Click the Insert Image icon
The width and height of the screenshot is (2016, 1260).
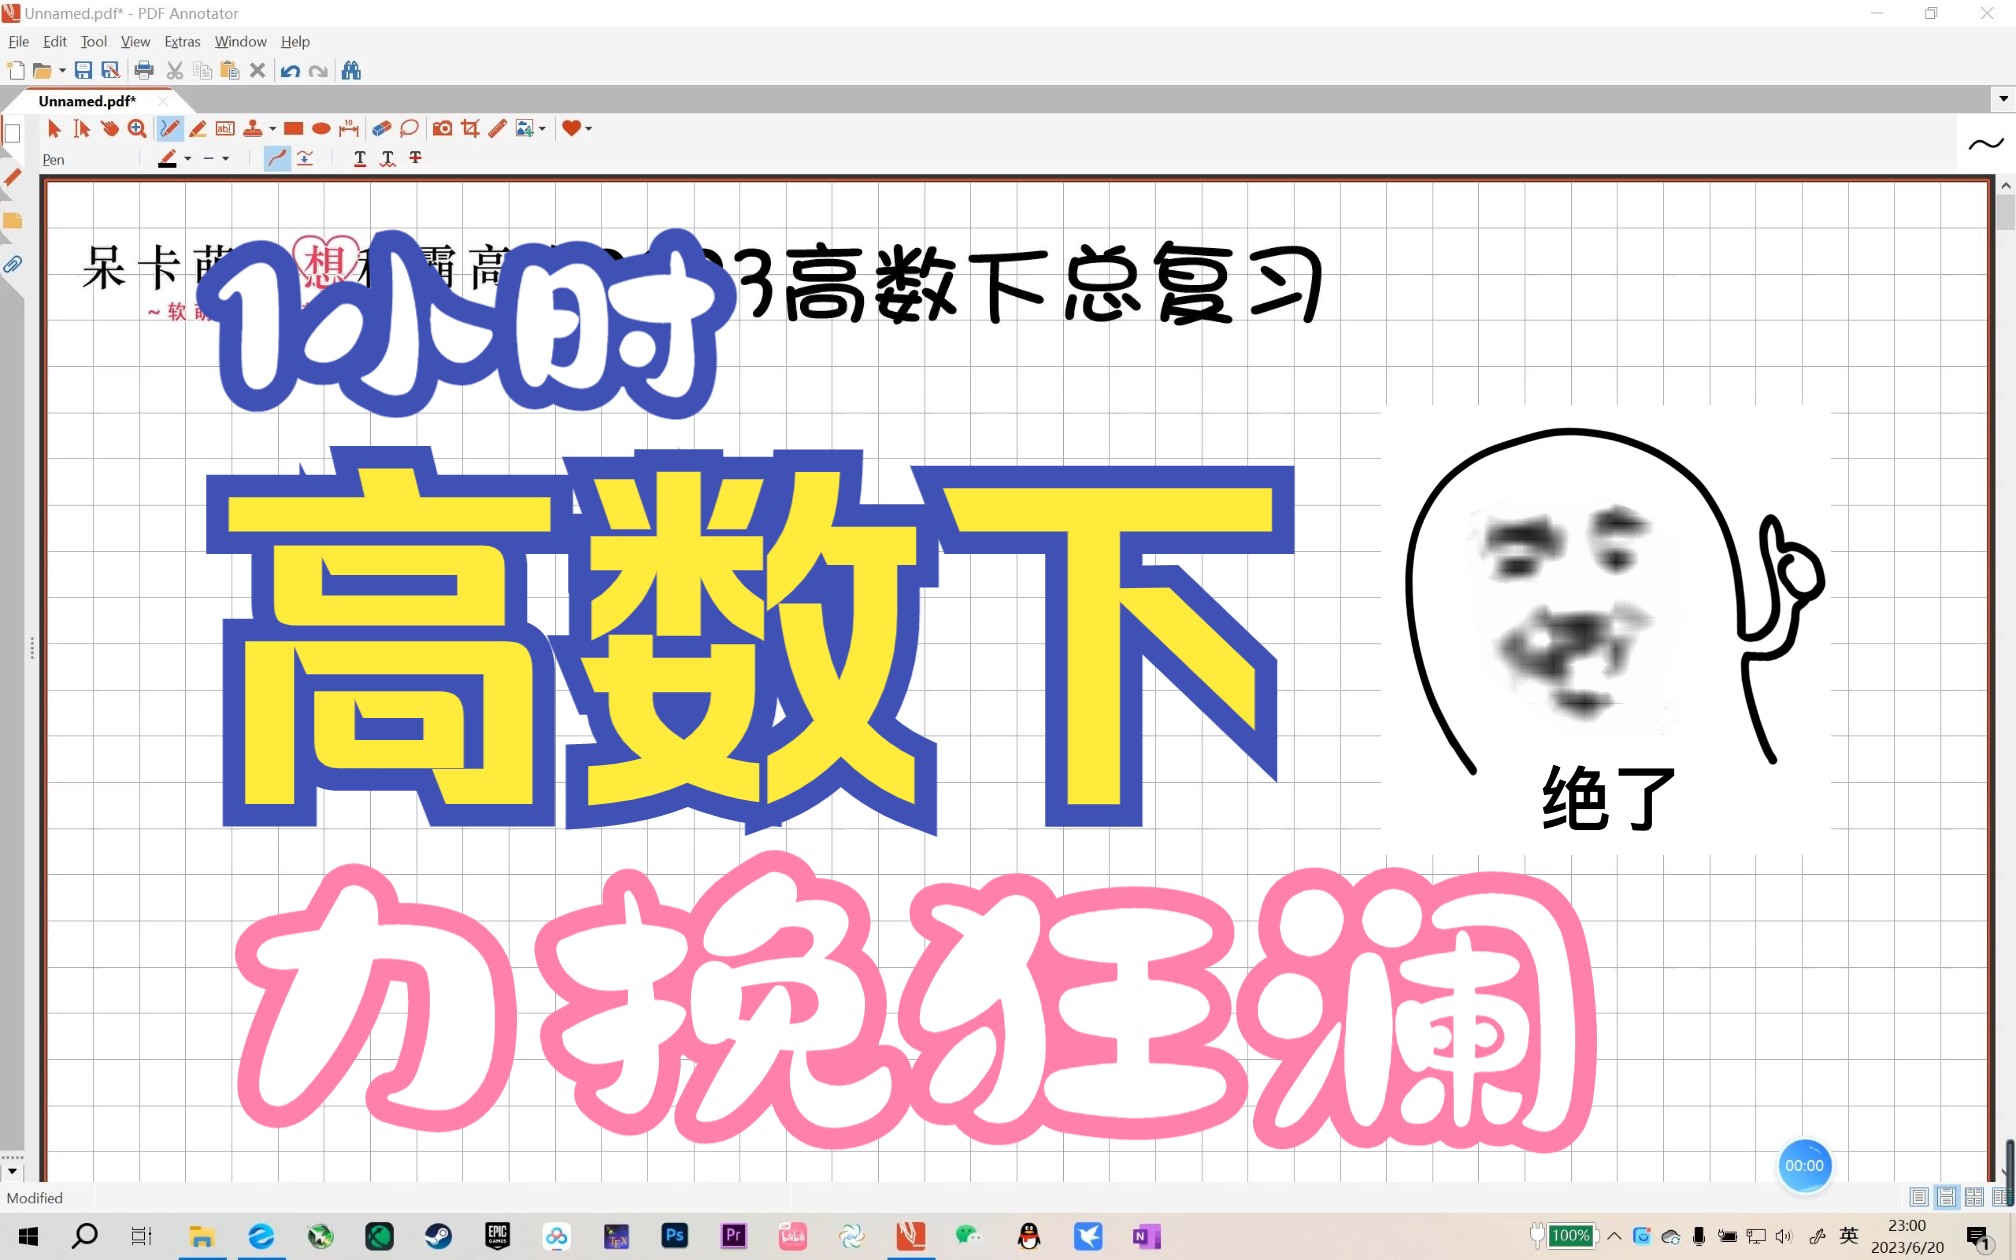tap(524, 128)
